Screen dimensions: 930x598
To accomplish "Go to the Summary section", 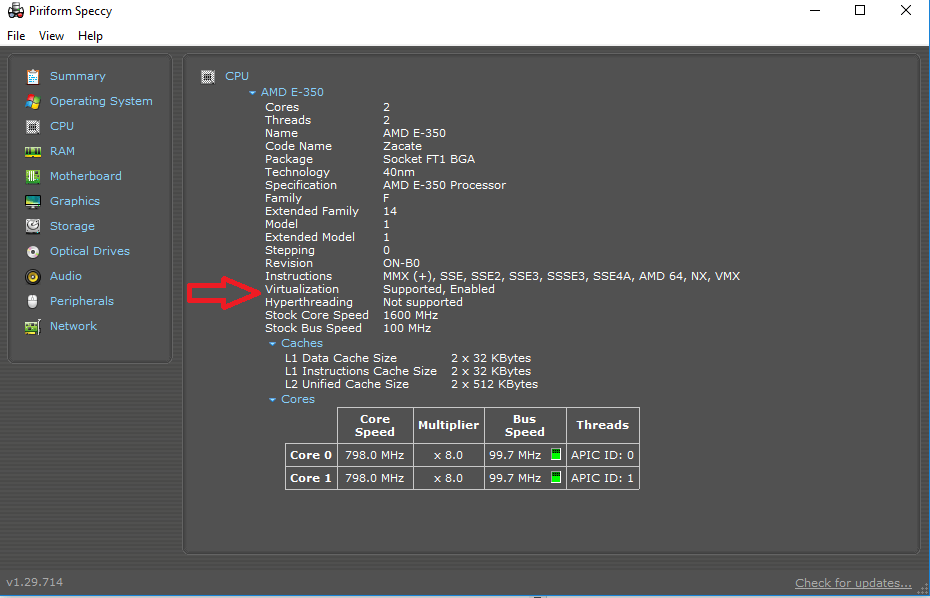I will coord(78,77).
